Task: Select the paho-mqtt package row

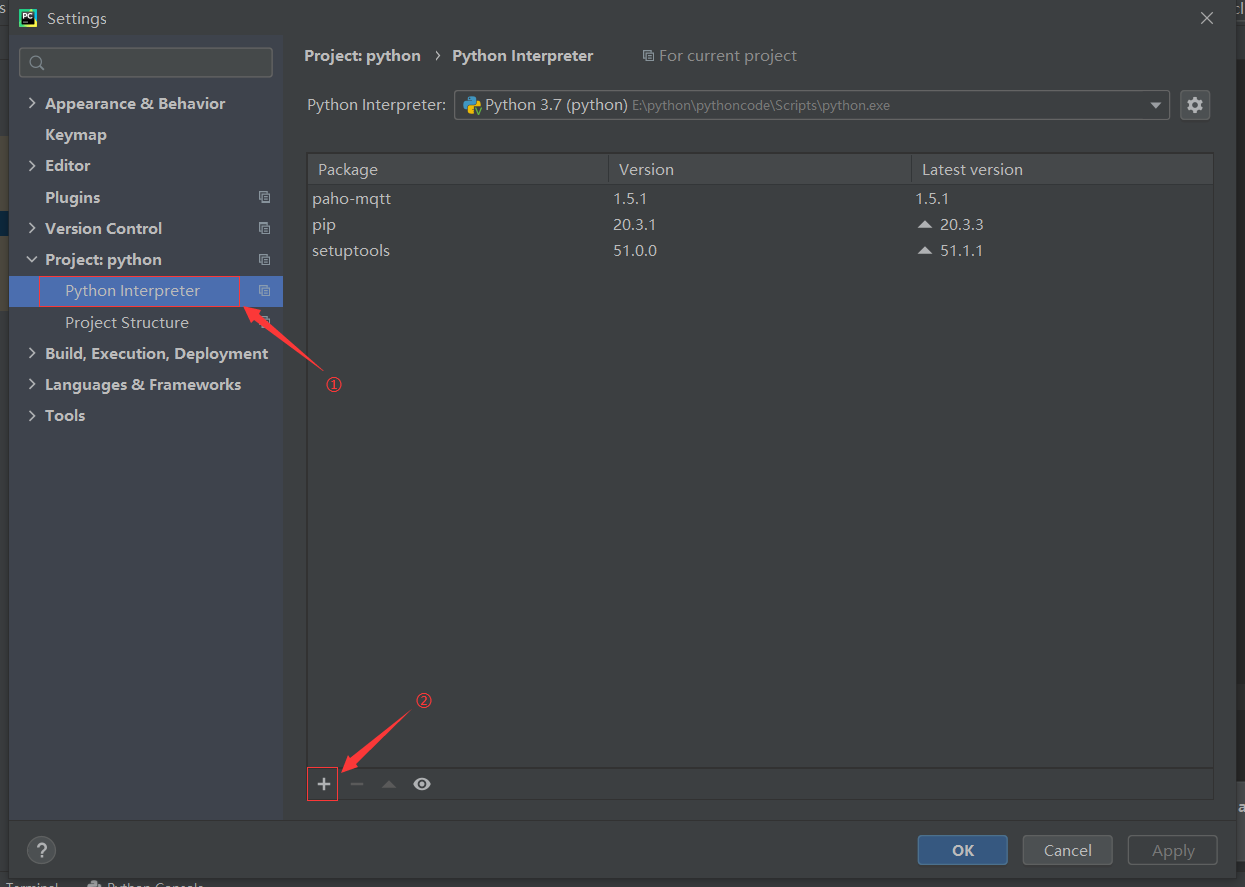Action: 760,198
